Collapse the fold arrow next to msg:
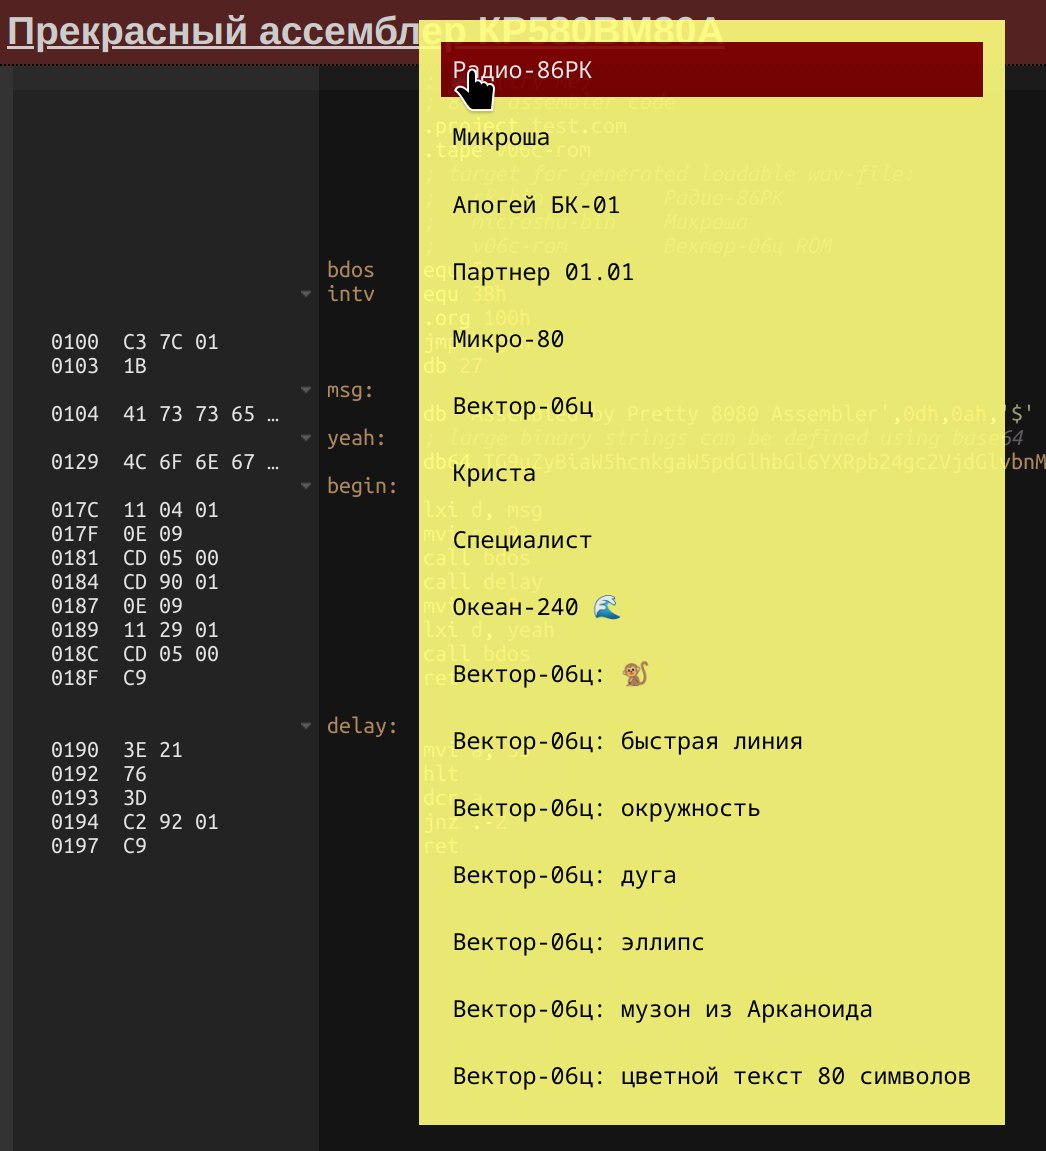Image resolution: width=1046 pixels, height=1151 pixels. tap(305, 391)
